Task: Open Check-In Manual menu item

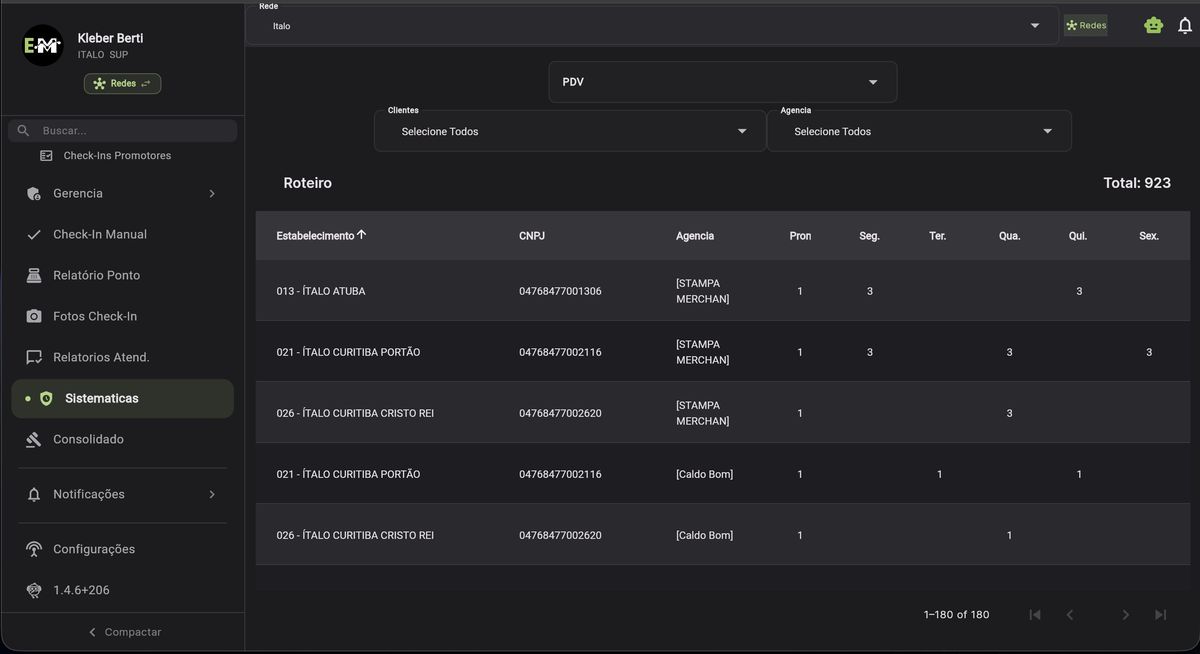Action: (x=100, y=234)
